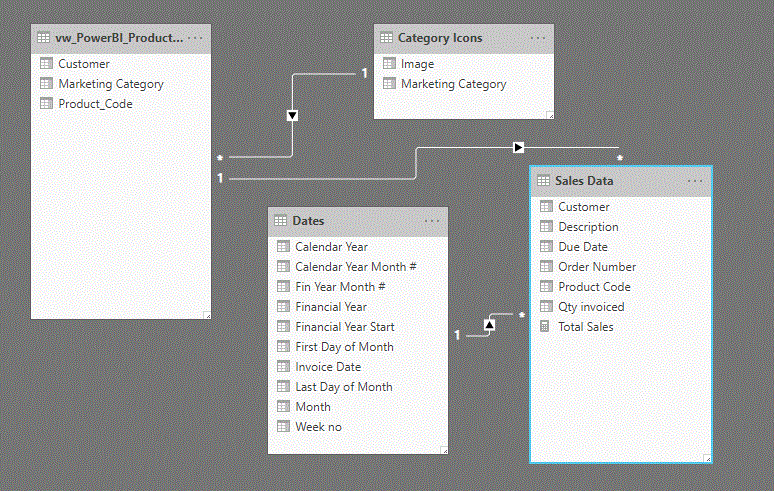Select Marketing Category field in Category Icons
The width and height of the screenshot is (774, 491).
[464, 84]
